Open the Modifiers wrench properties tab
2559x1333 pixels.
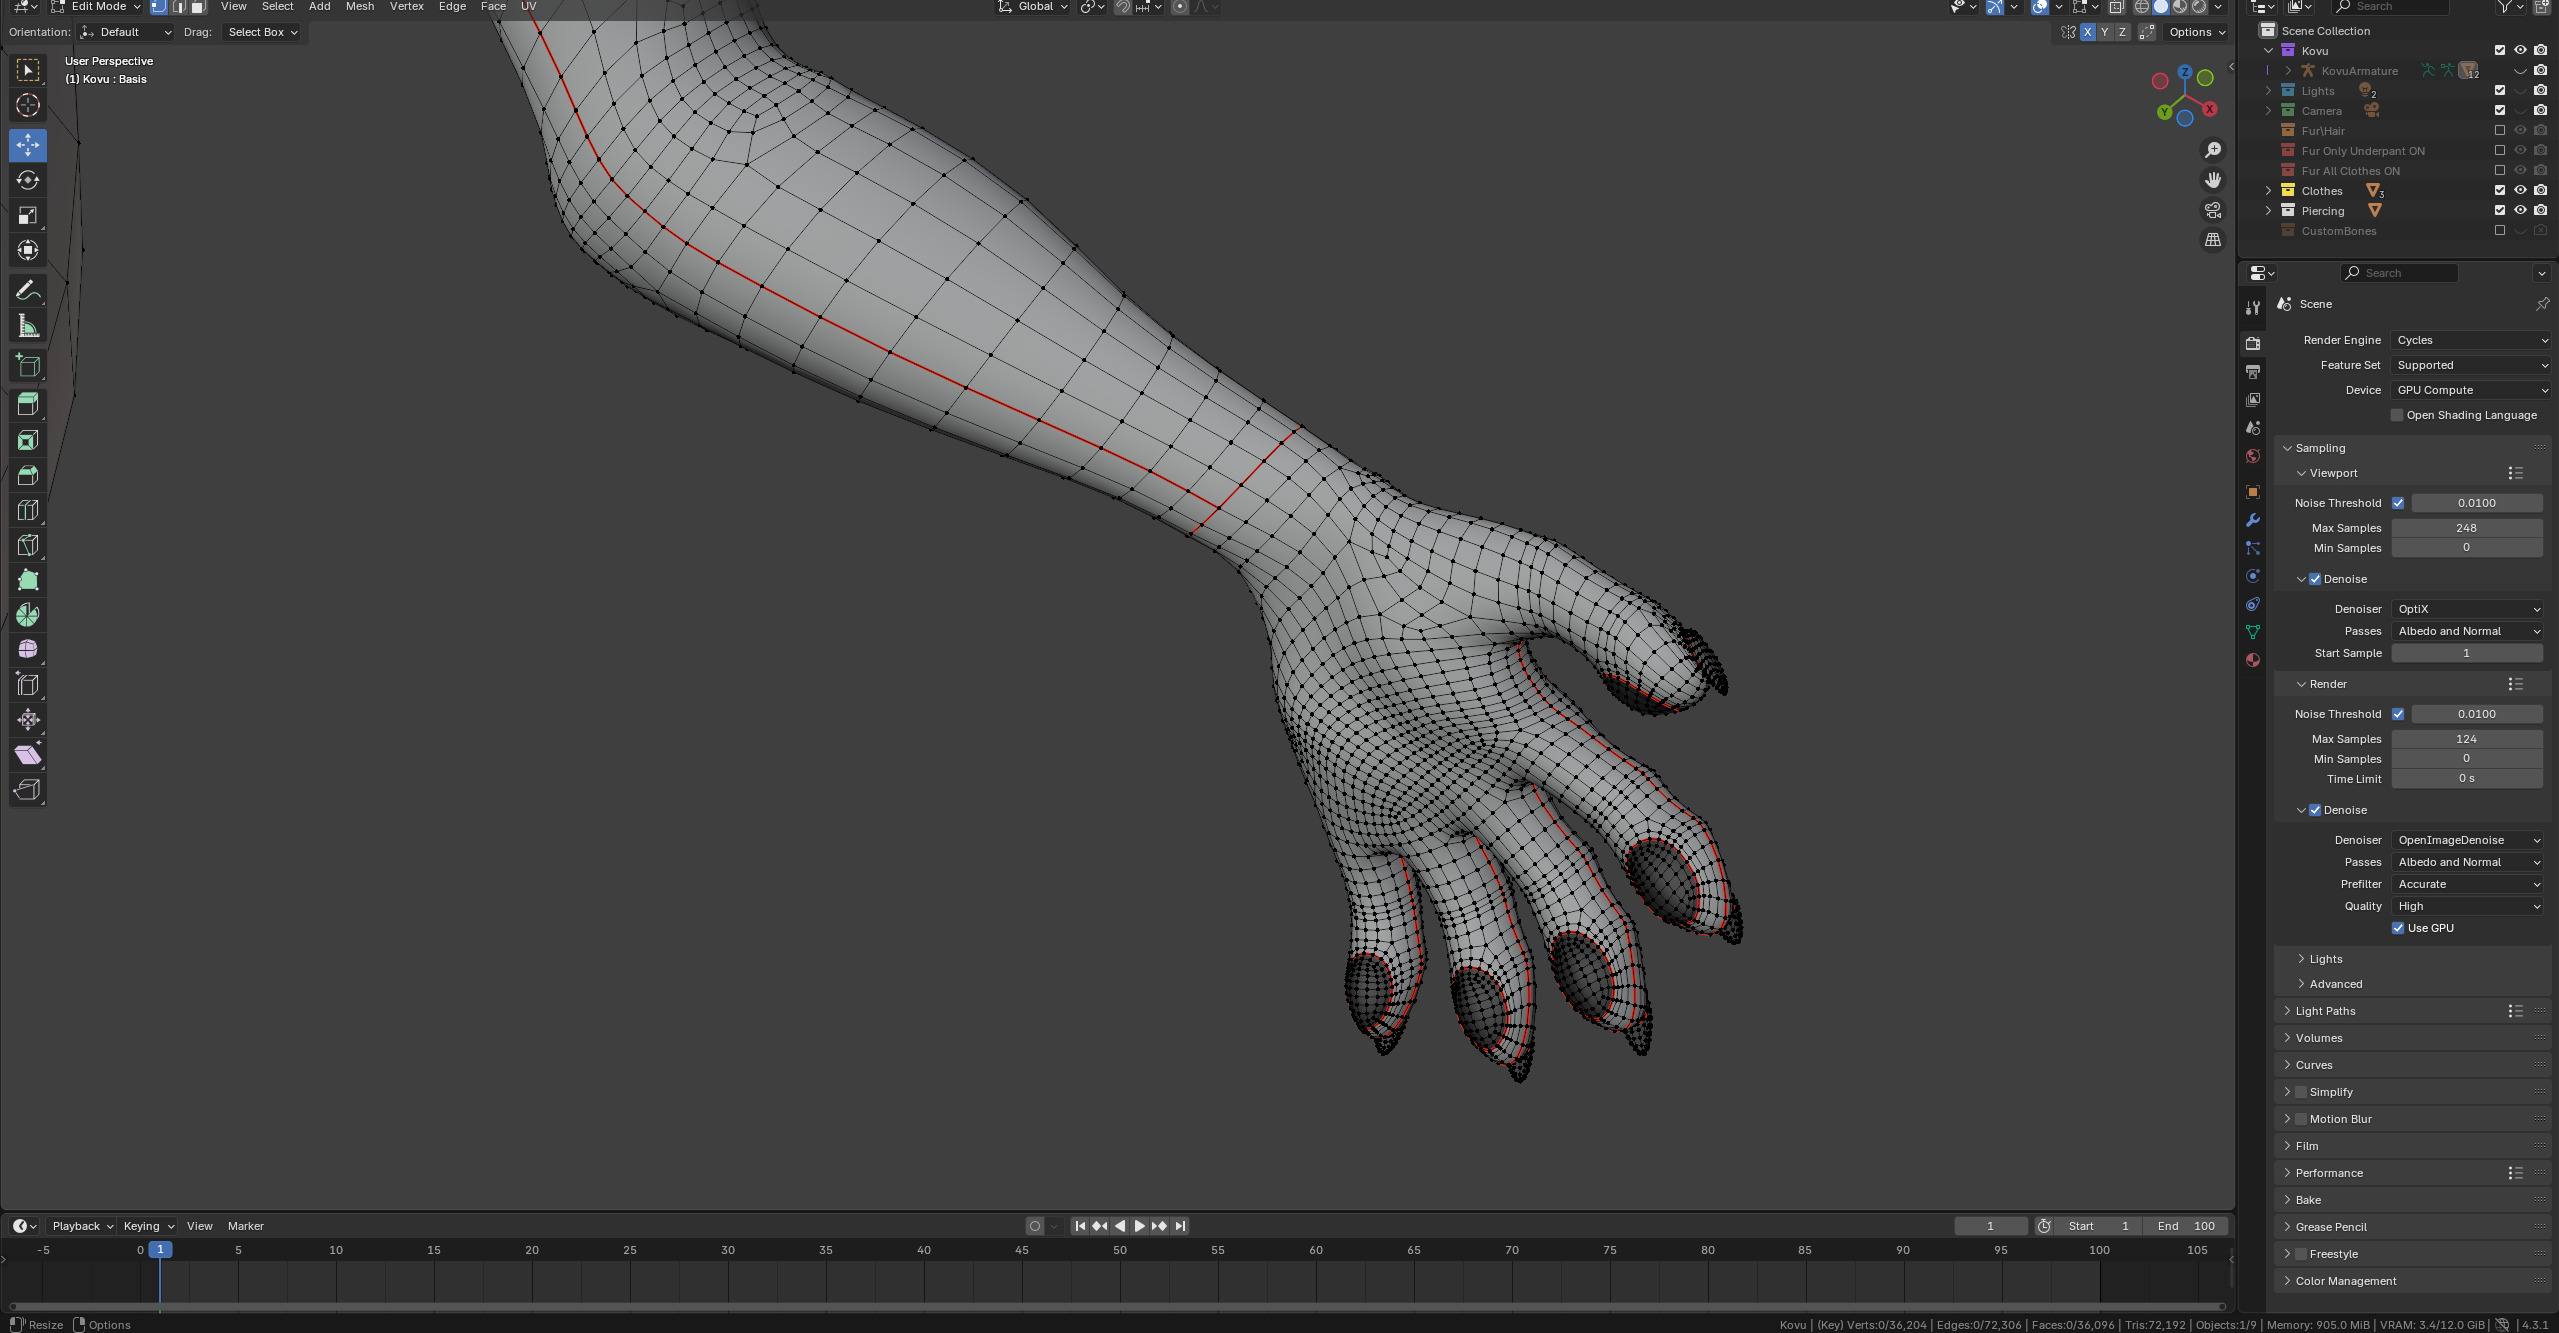pos(2252,520)
